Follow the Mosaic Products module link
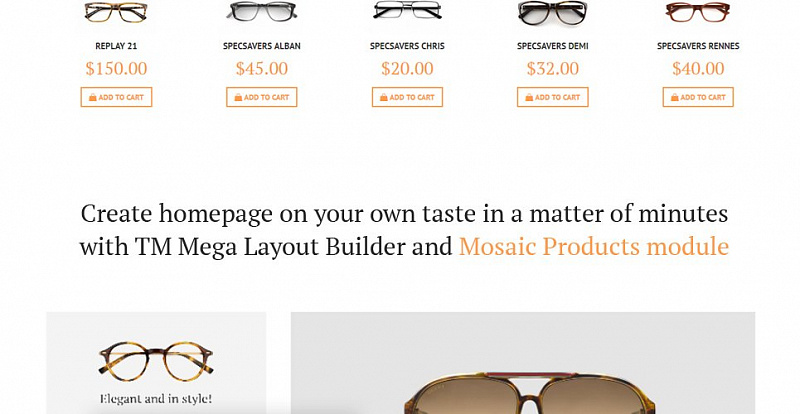This screenshot has width=800, height=414. [594, 247]
